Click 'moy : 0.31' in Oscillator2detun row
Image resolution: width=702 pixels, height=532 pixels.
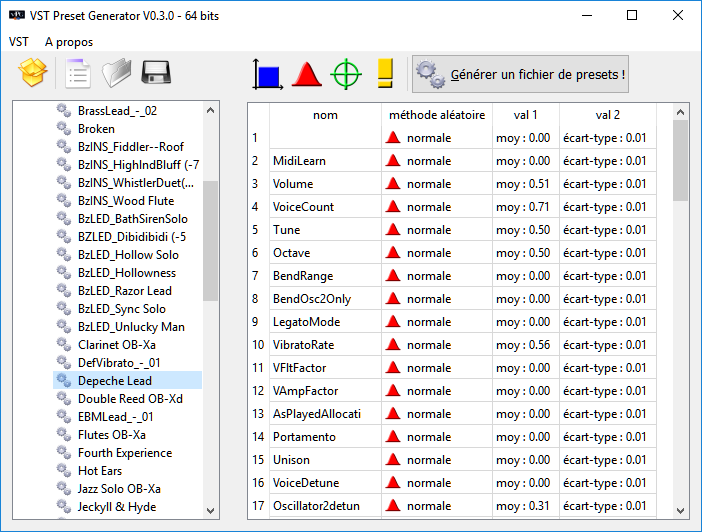coord(522,506)
